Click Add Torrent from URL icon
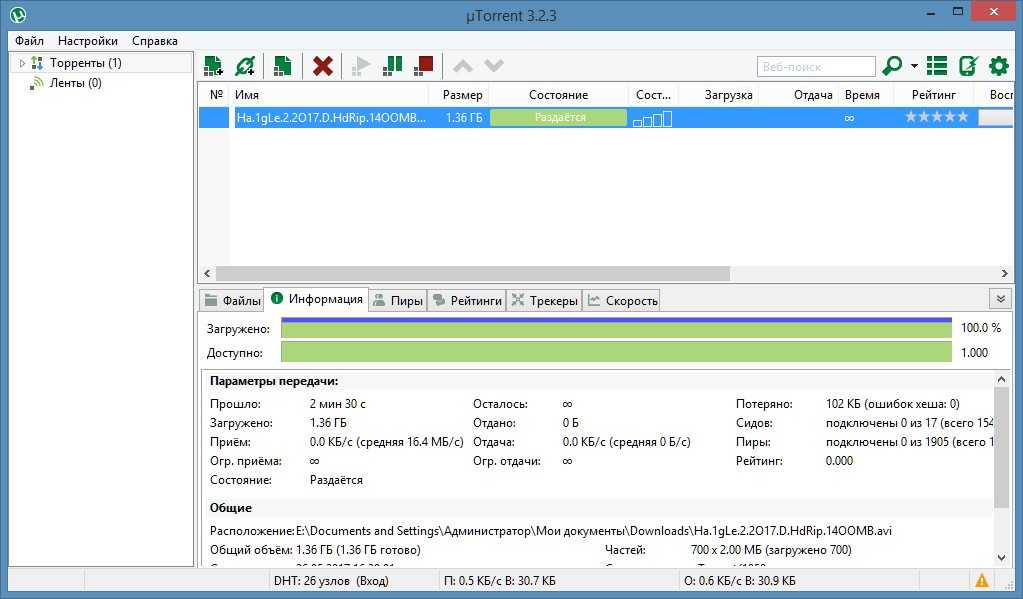1023x599 pixels. [245, 66]
